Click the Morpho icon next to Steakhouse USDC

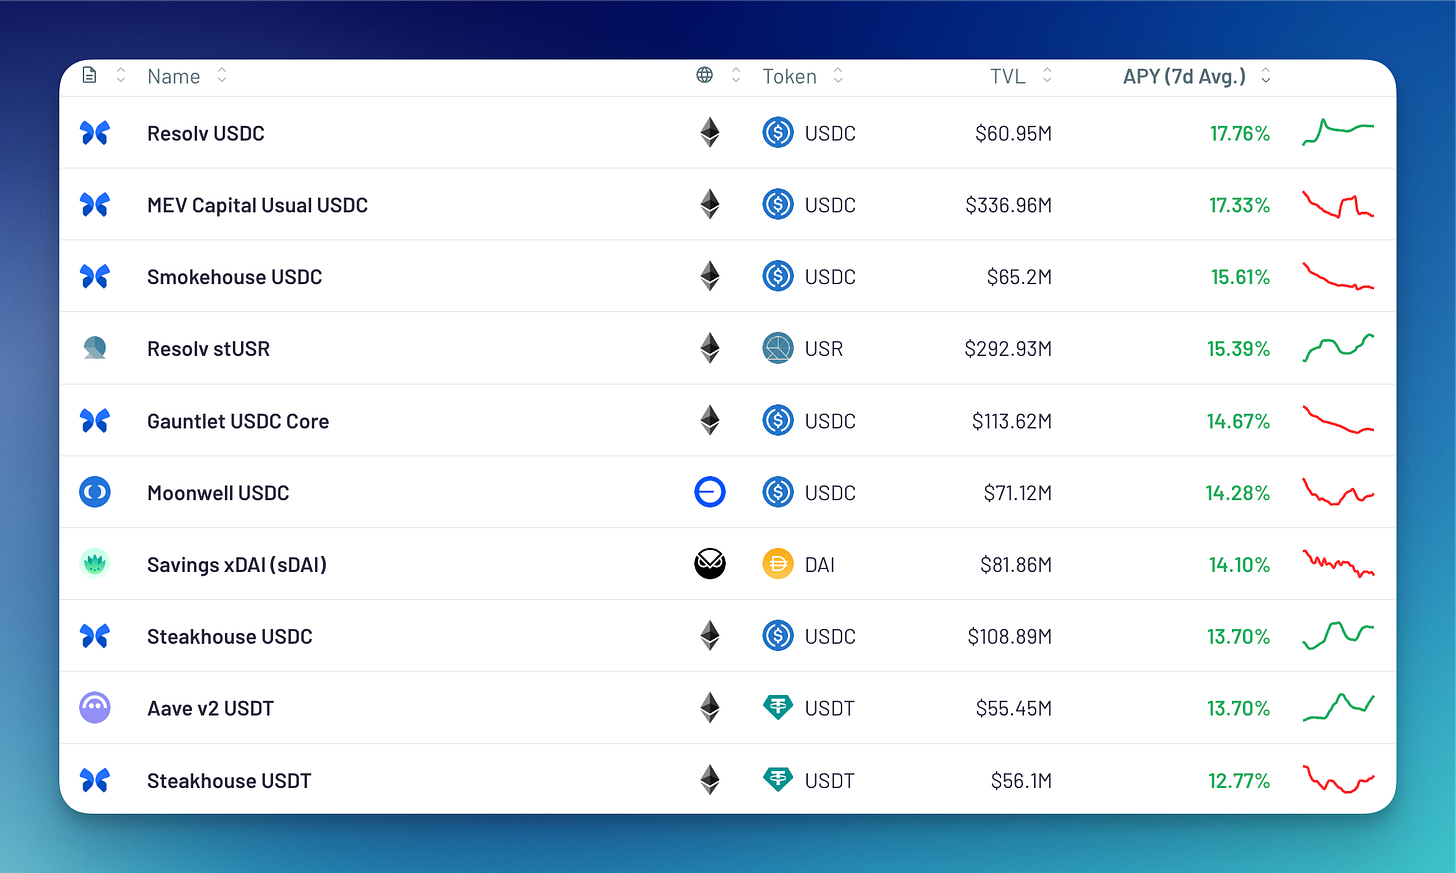pos(95,636)
